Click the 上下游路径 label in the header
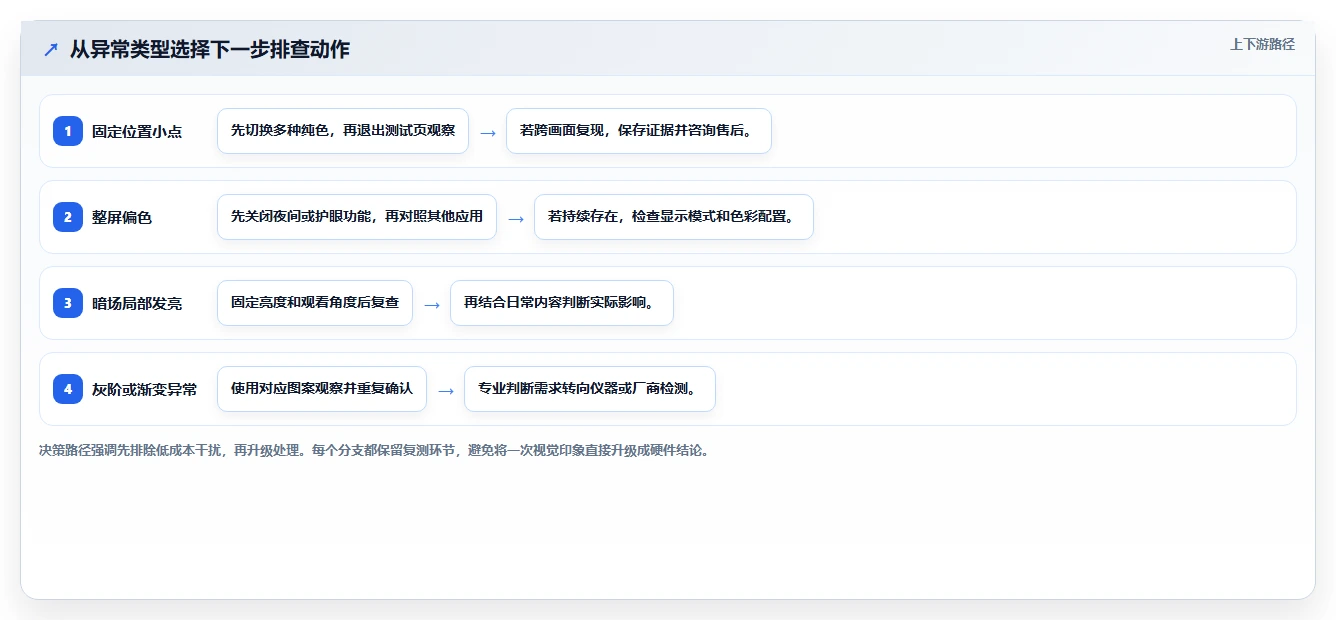The height and width of the screenshot is (620, 1336). coord(1262,44)
